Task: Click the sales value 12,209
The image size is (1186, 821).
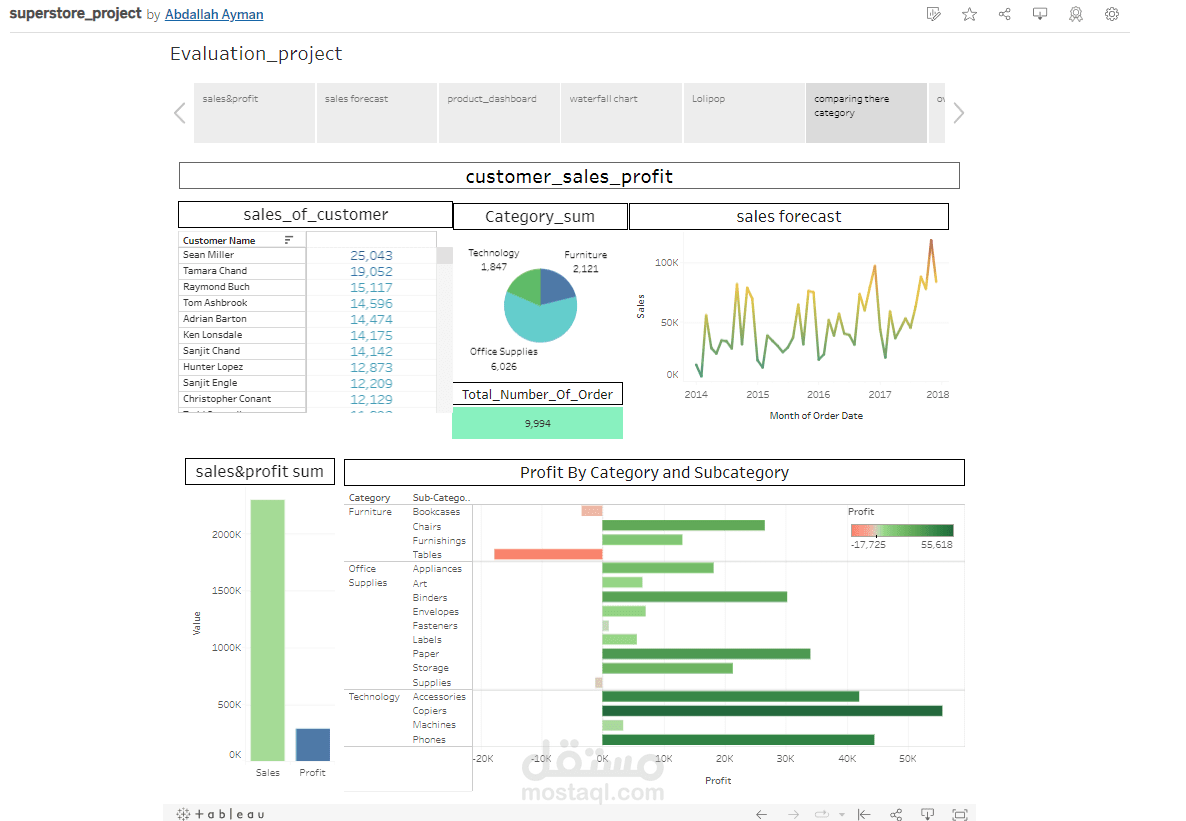Action: (x=371, y=384)
